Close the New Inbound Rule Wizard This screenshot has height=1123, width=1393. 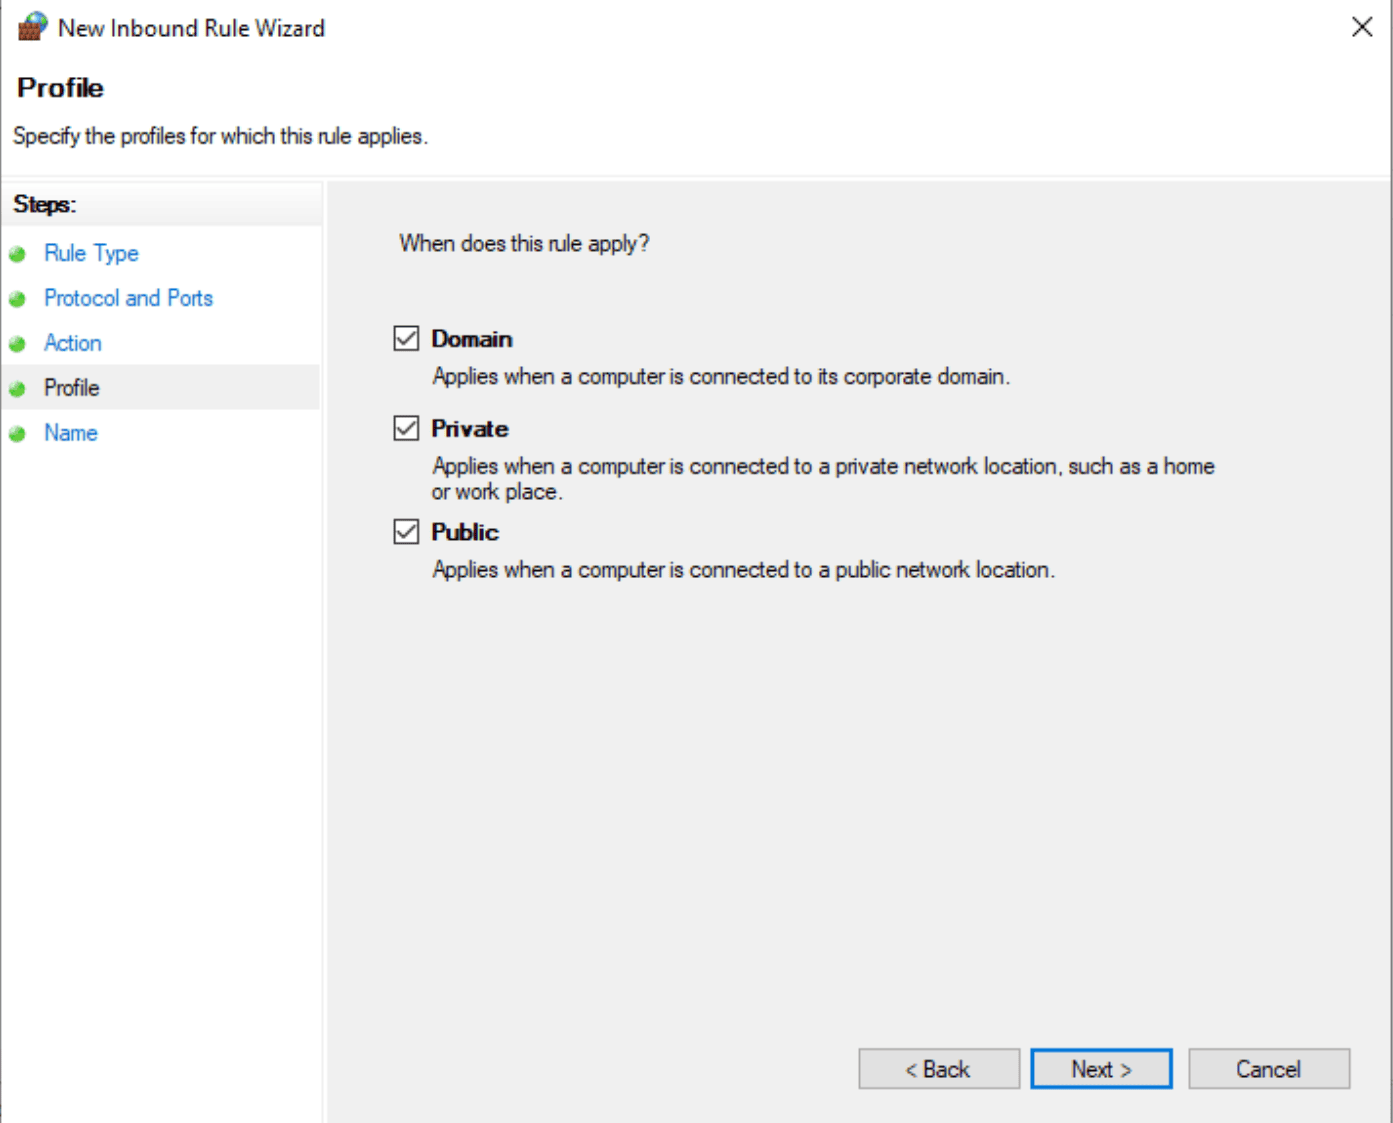click(x=1362, y=27)
